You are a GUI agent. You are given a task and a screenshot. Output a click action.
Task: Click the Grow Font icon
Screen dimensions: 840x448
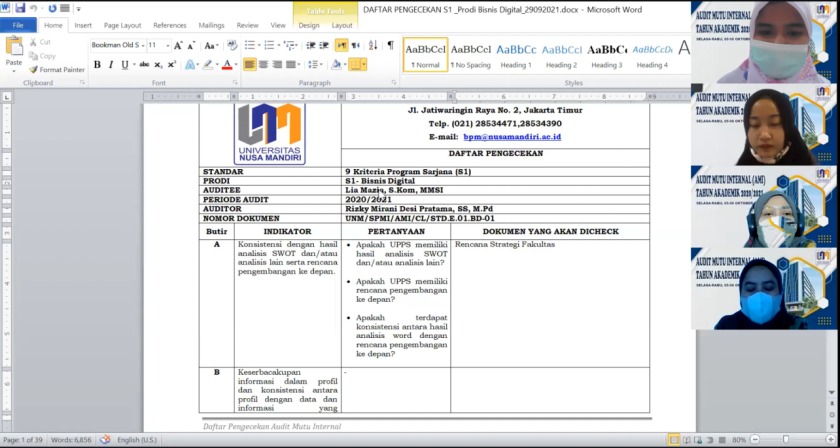tap(179, 46)
